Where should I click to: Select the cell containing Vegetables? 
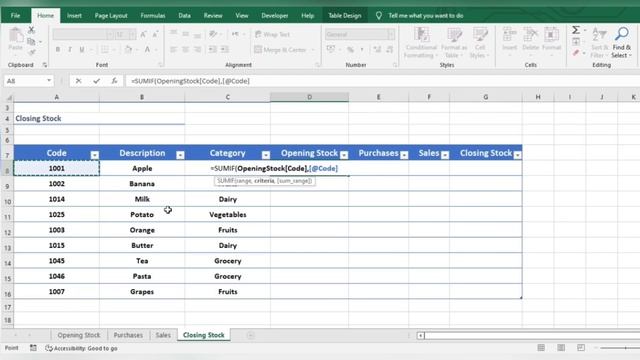tap(227, 215)
